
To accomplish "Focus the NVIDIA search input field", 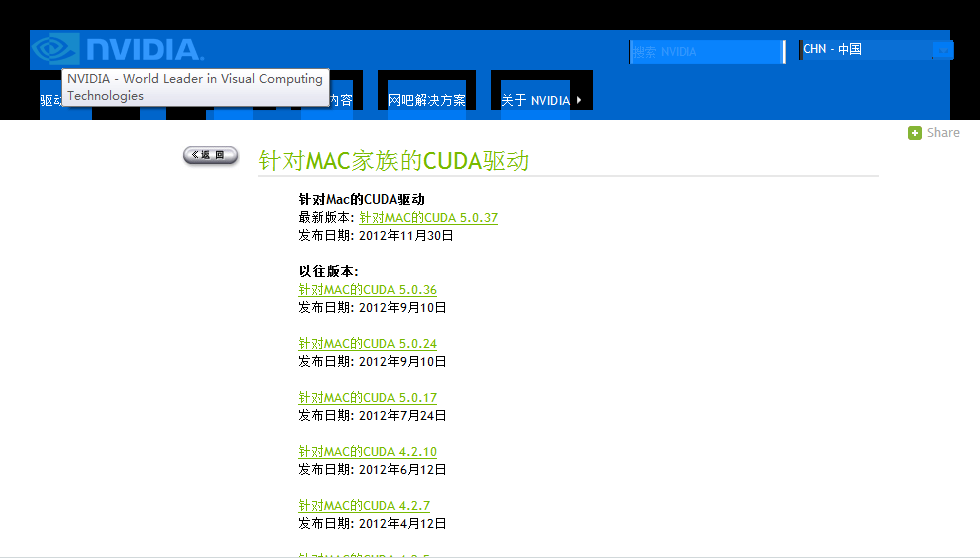I will pos(706,52).
